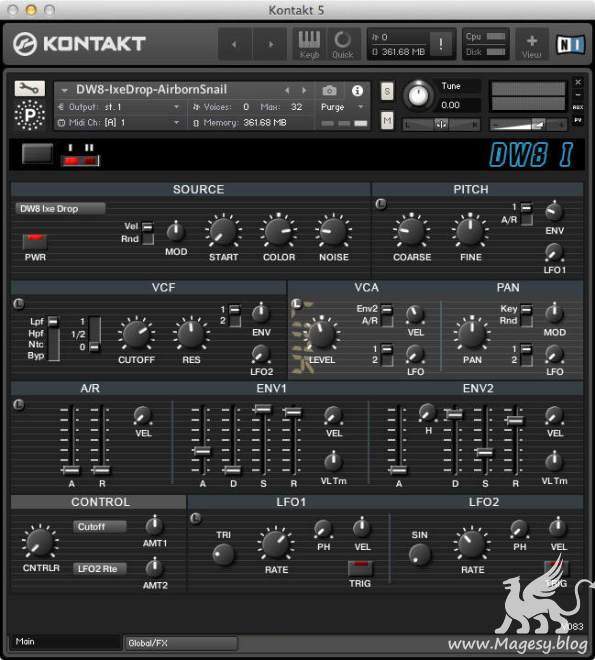Go to next item using right toolbar arrow
Image resolution: width=595 pixels, height=660 pixels.
271,44
